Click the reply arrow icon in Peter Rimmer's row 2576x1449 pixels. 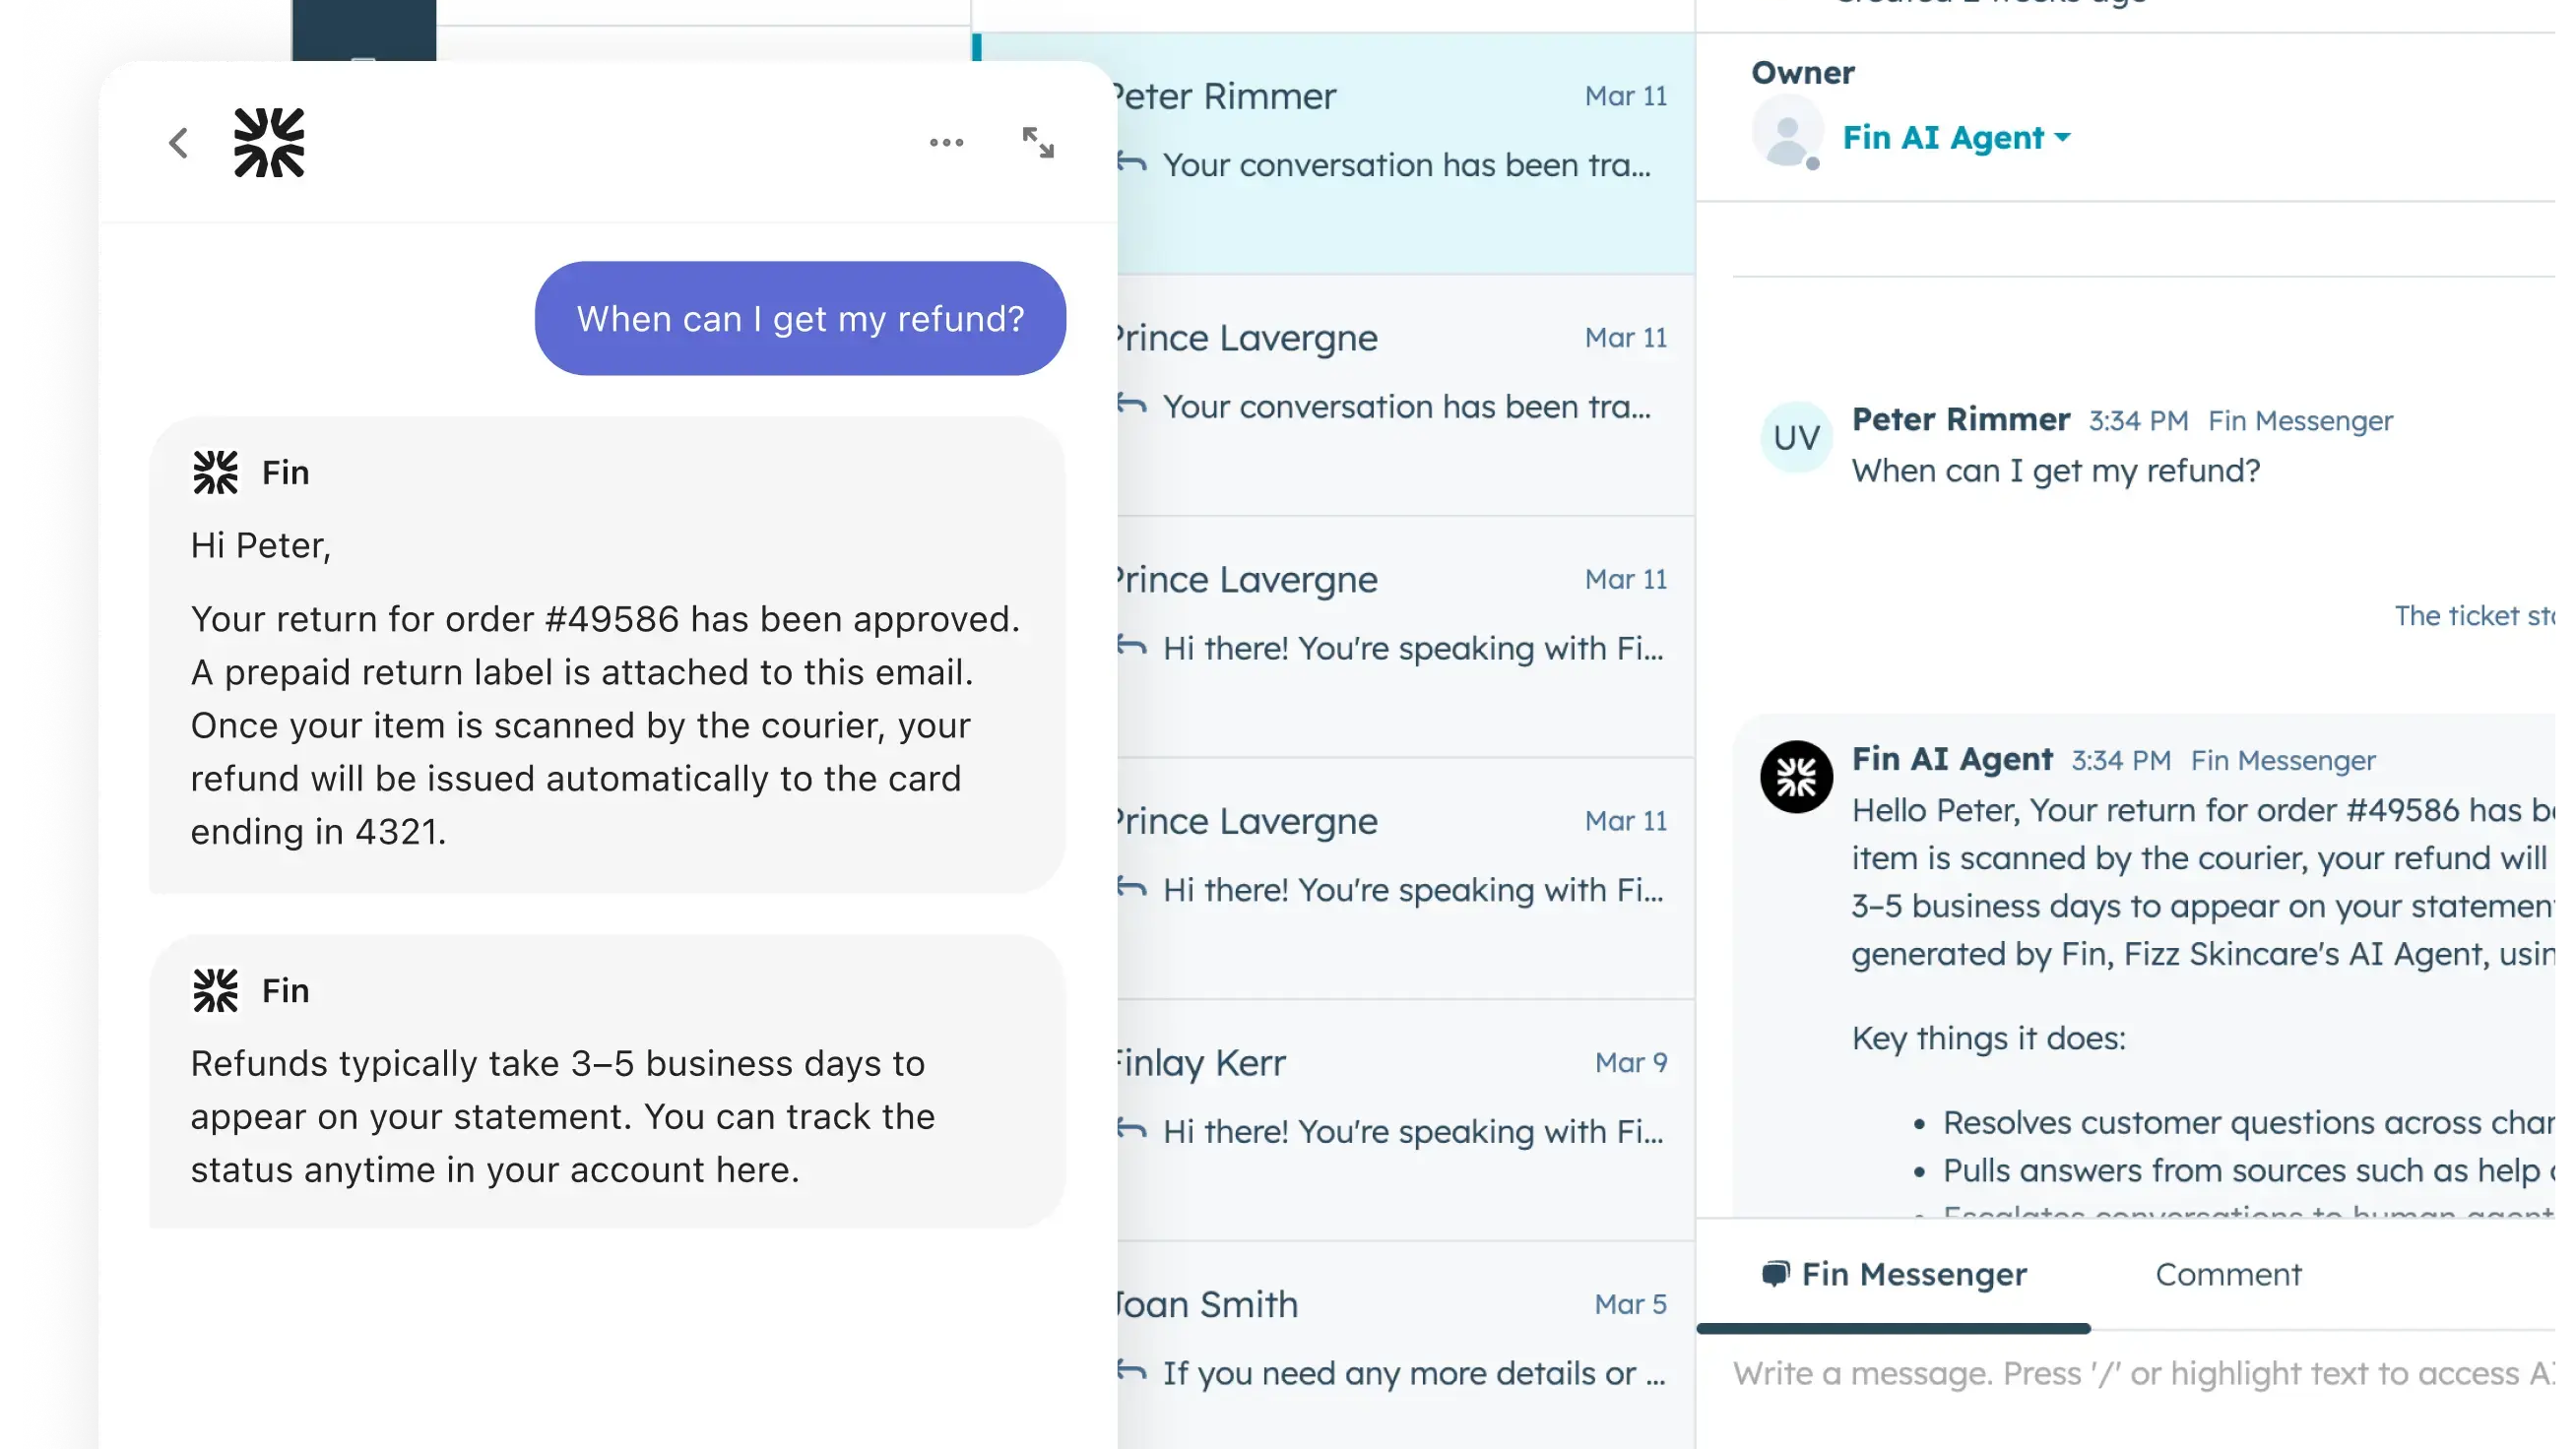click(x=1132, y=162)
